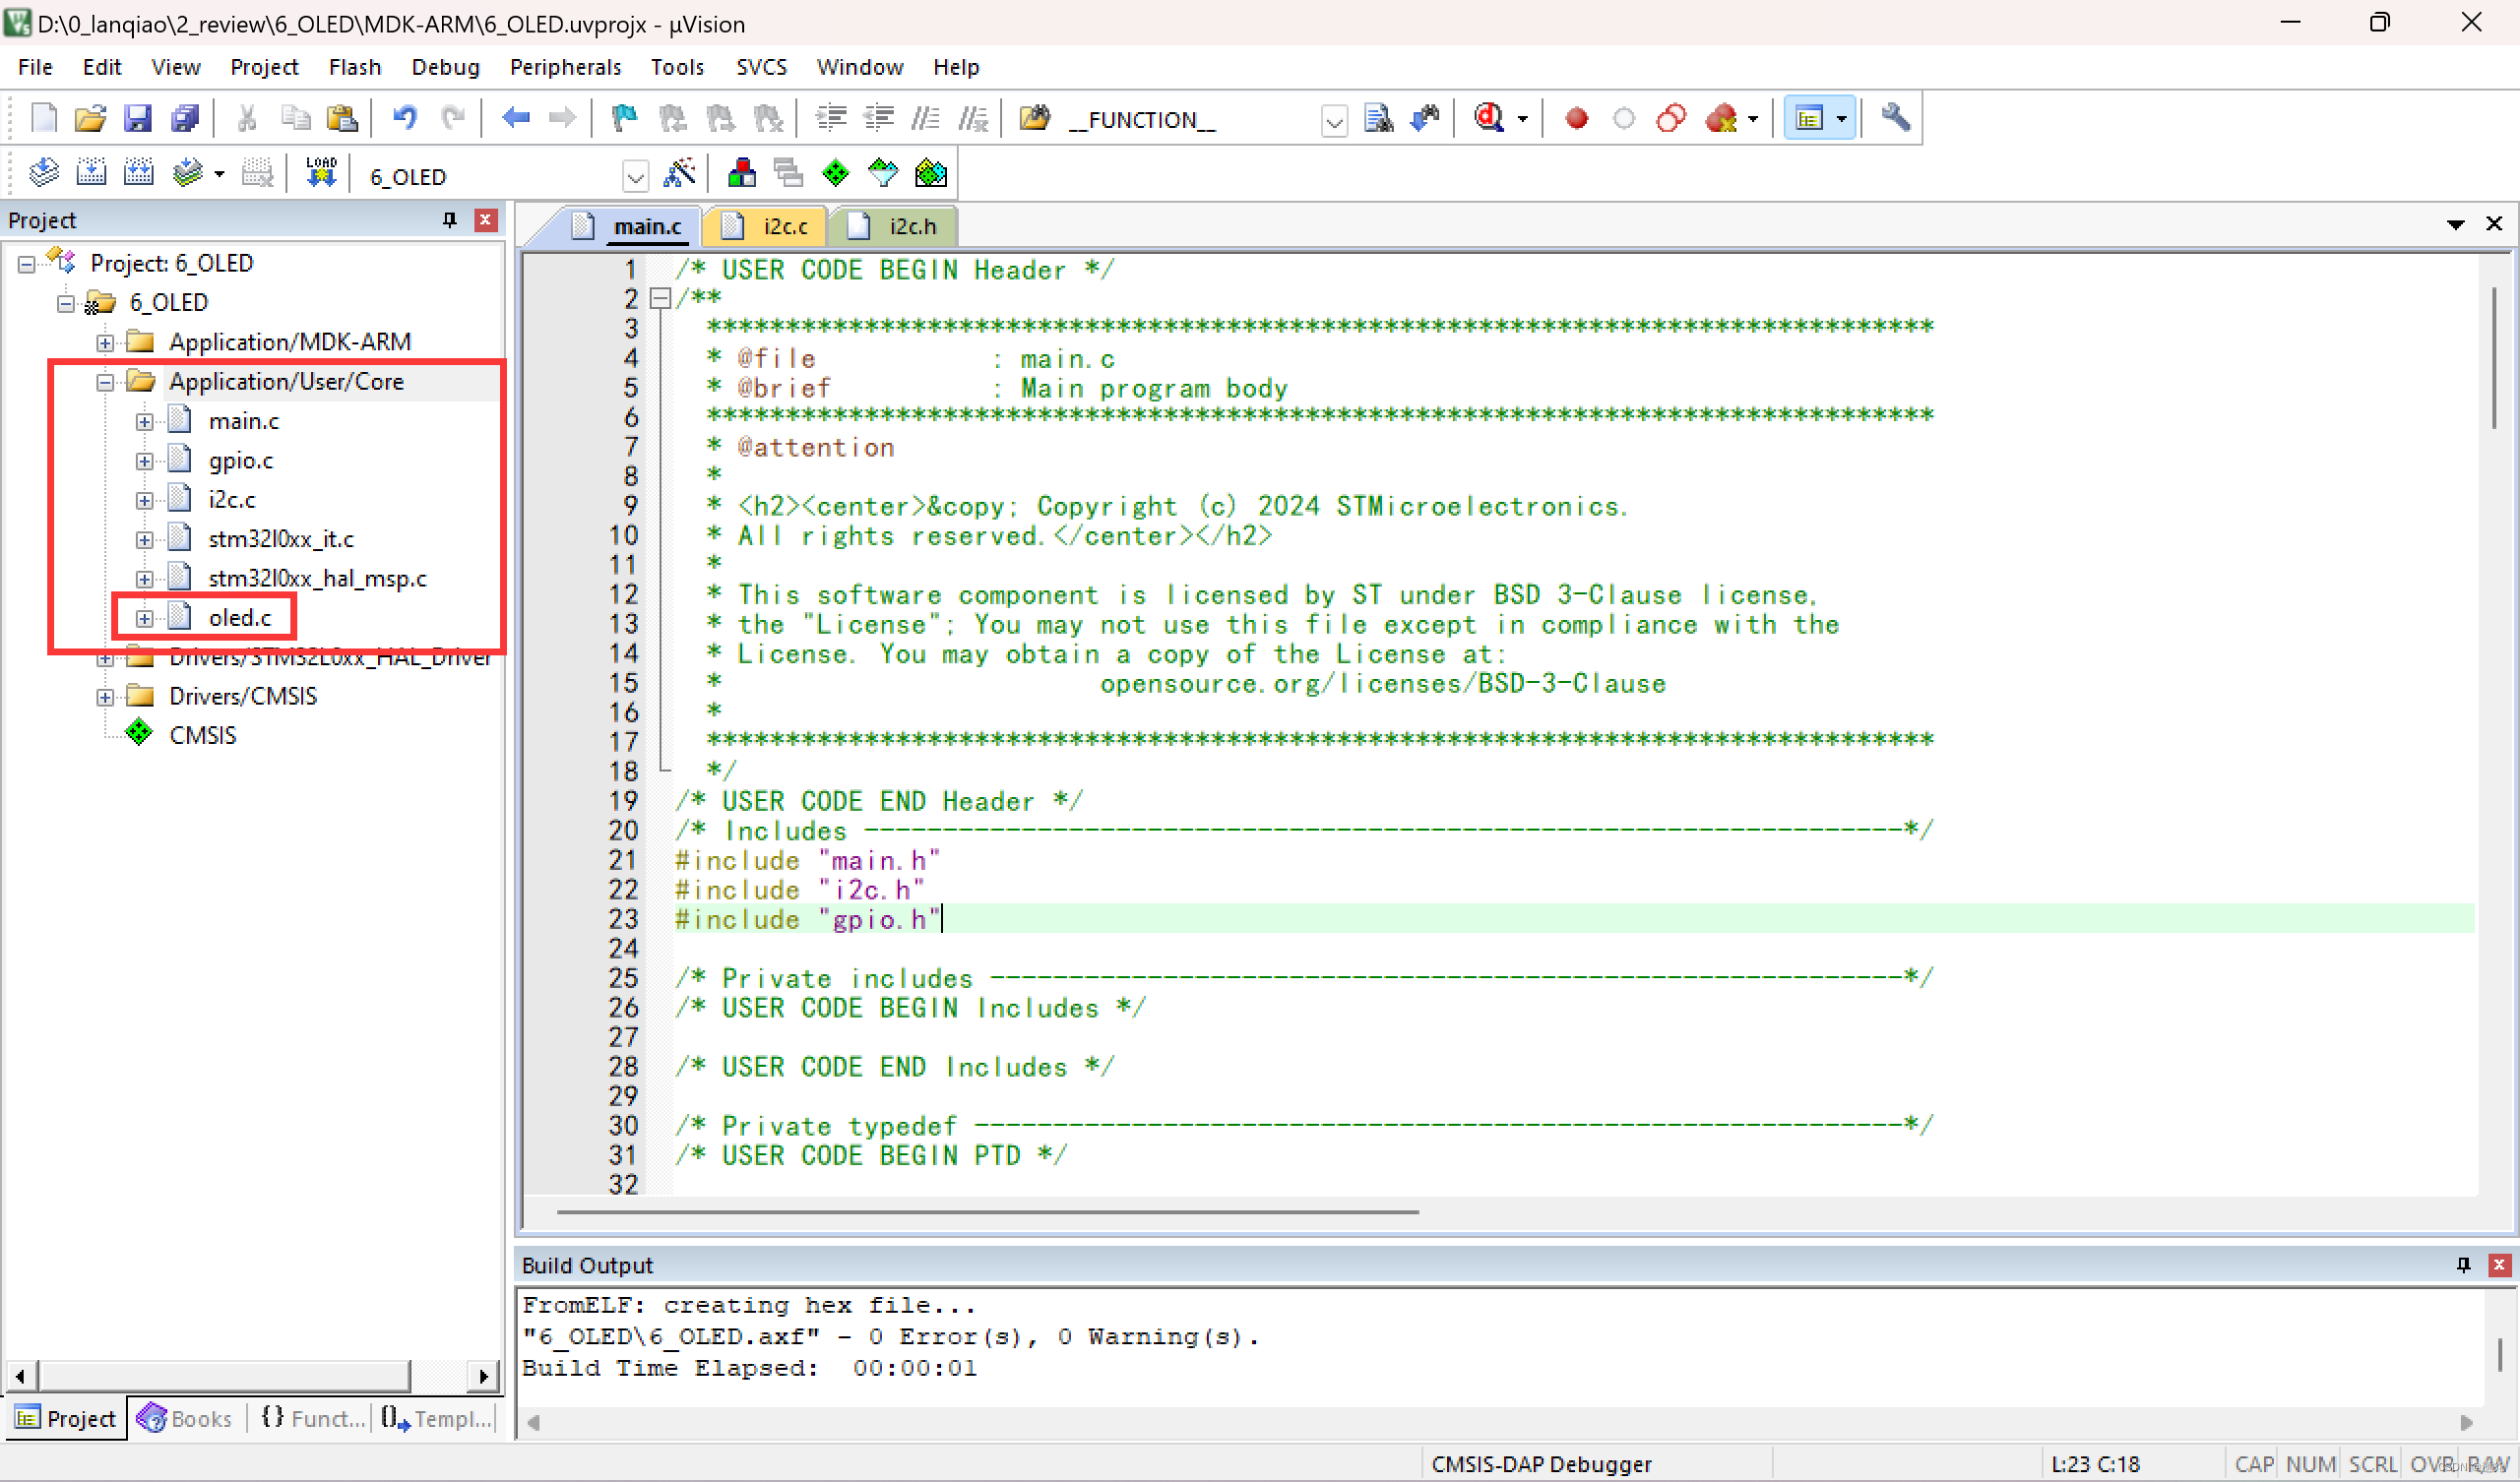Pin the Project panel
2520x1482 pixels.
coord(450,220)
